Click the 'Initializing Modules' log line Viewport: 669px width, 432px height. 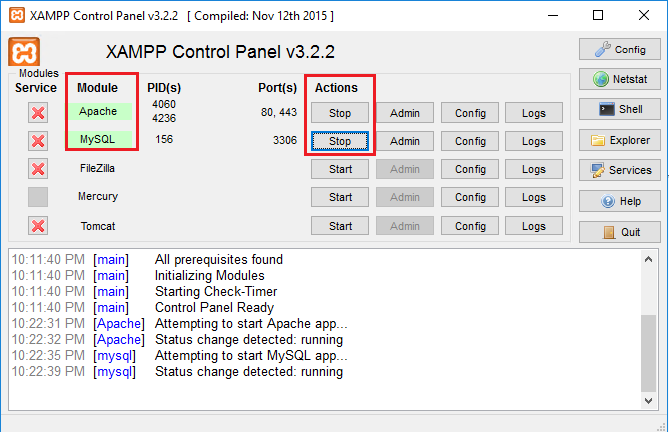(209, 275)
